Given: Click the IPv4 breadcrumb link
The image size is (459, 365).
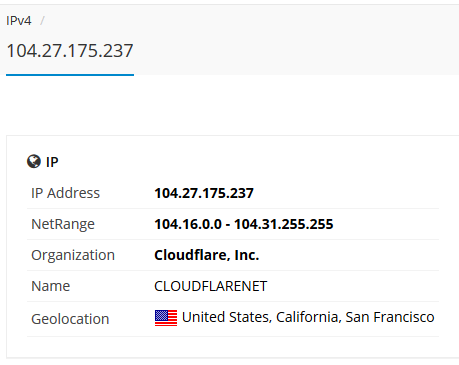Looking at the screenshot, I should 19,21.
